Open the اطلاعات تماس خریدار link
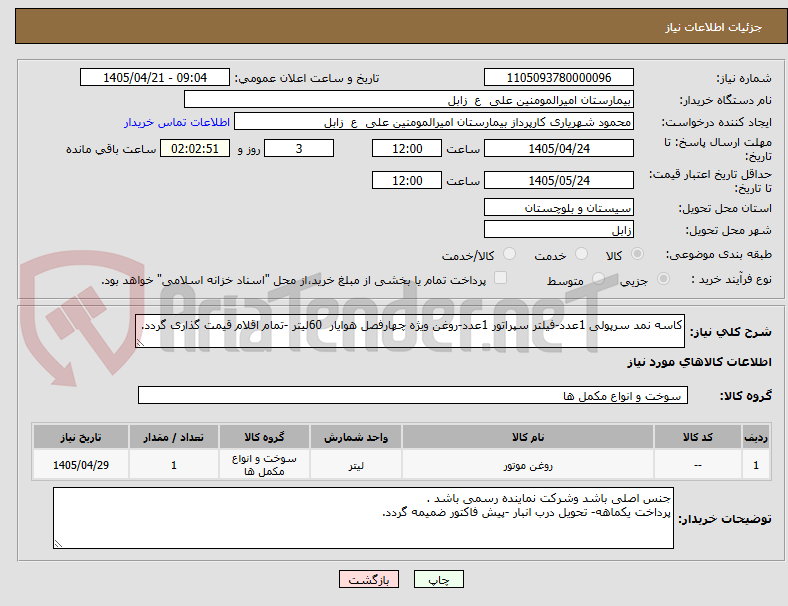 (x=177, y=122)
